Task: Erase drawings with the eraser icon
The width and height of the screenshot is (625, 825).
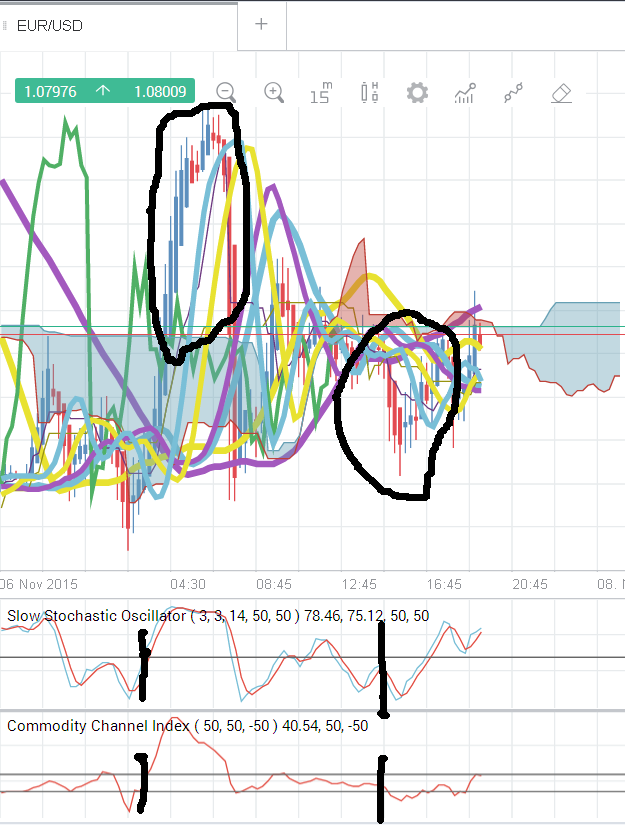Action: pyautogui.click(x=561, y=93)
